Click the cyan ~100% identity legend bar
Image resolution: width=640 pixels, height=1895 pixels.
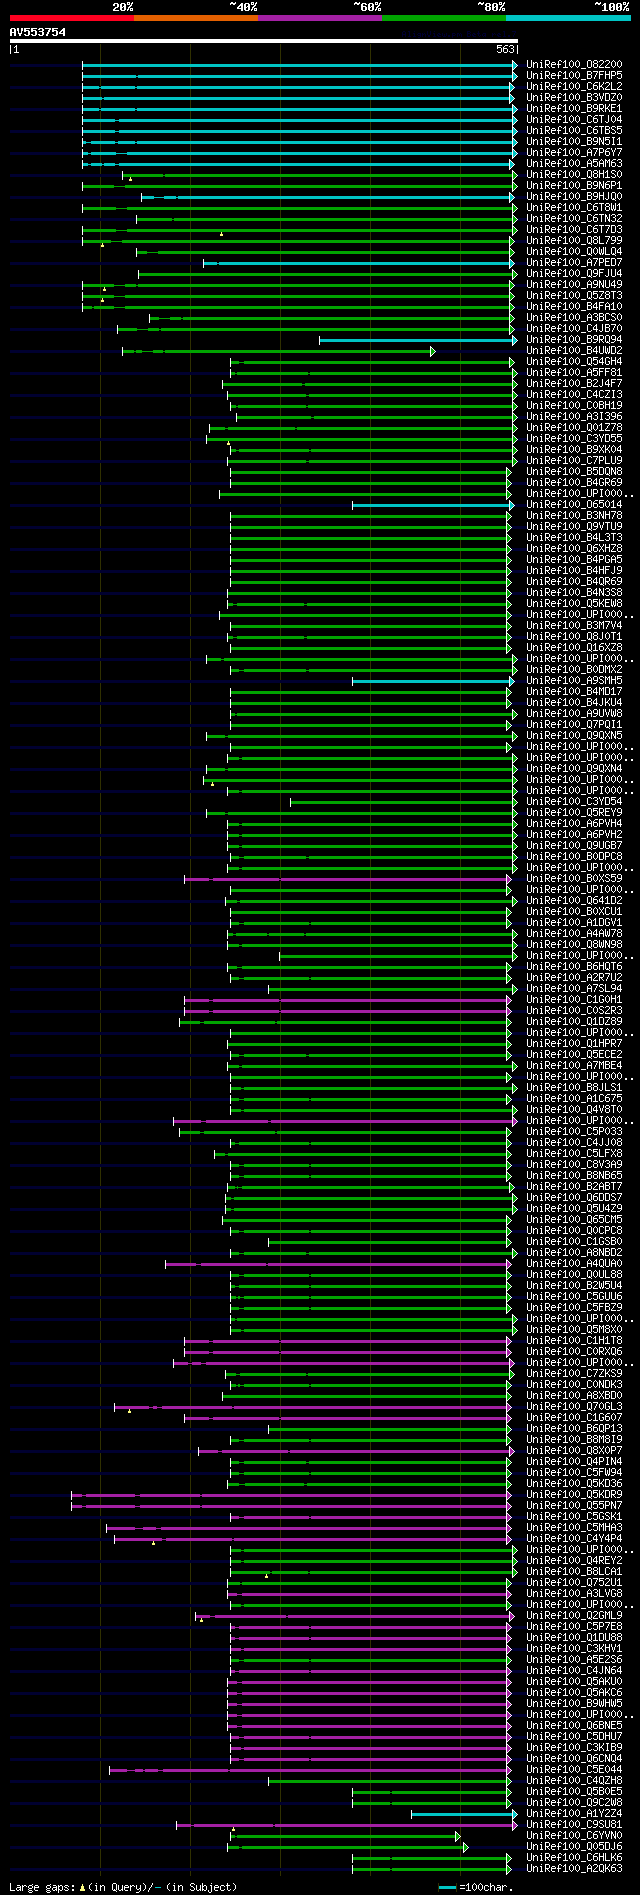tap(568, 18)
